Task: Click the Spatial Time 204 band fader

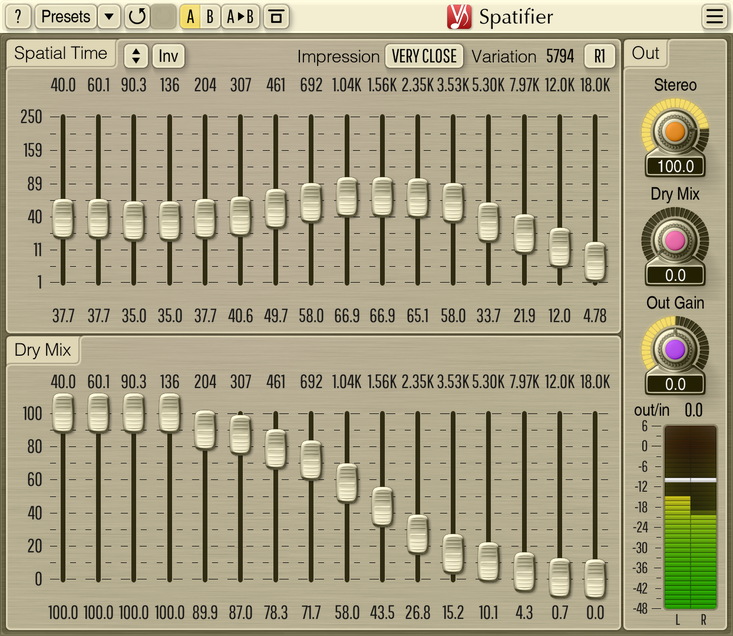Action: 205,219
